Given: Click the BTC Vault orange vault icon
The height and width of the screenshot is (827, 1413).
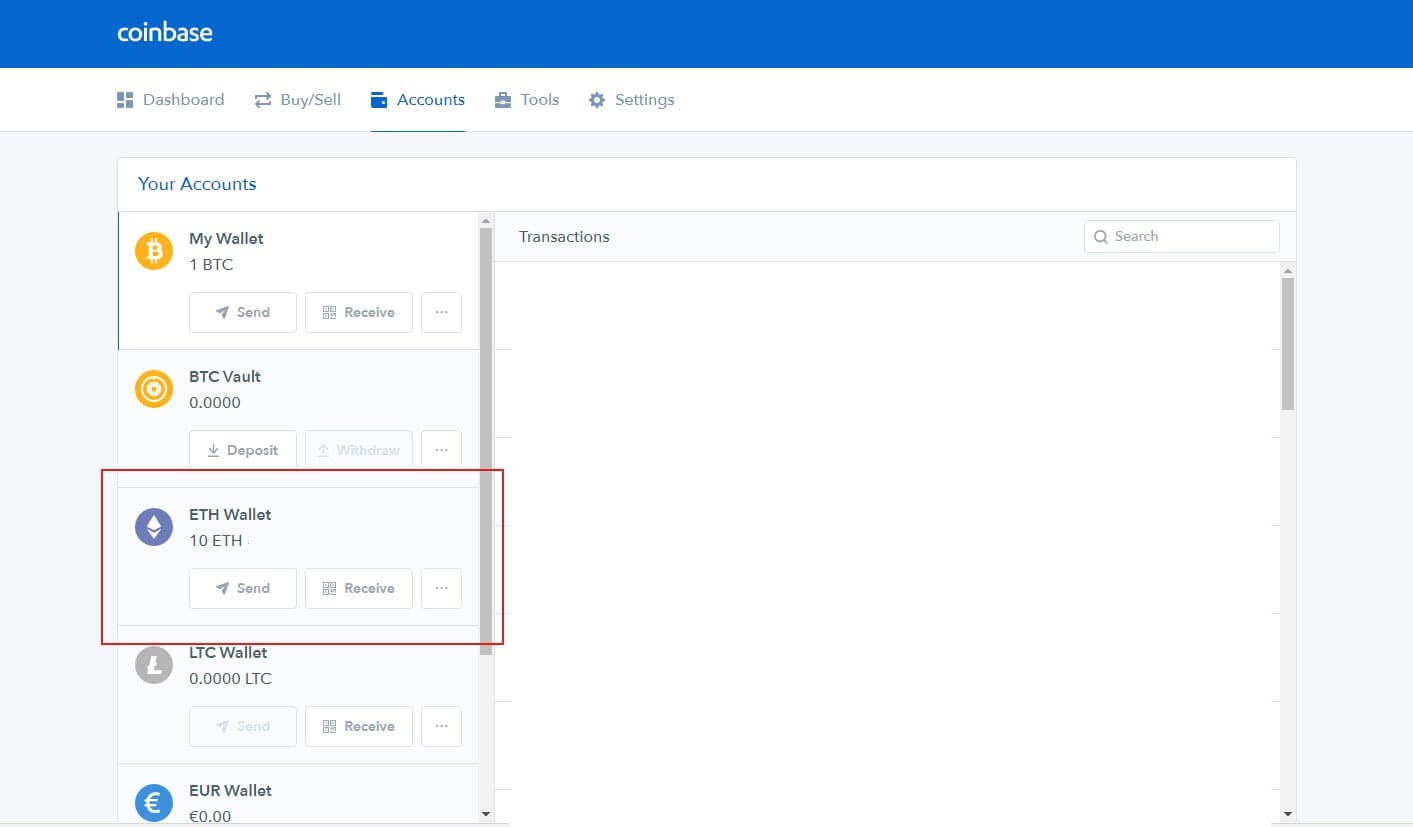Looking at the screenshot, I should pyautogui.click(x=153, y=389).
